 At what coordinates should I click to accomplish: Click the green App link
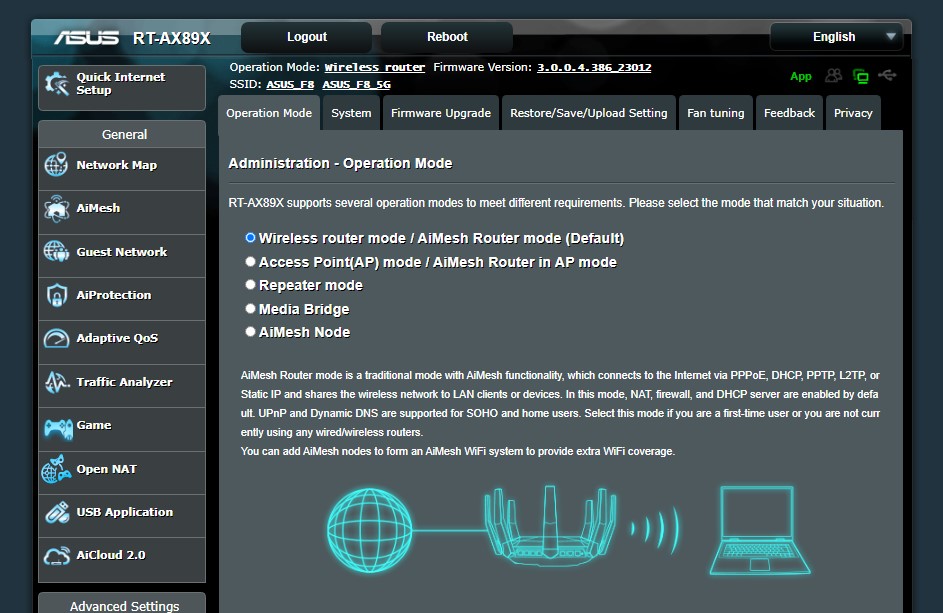(800, 76)
